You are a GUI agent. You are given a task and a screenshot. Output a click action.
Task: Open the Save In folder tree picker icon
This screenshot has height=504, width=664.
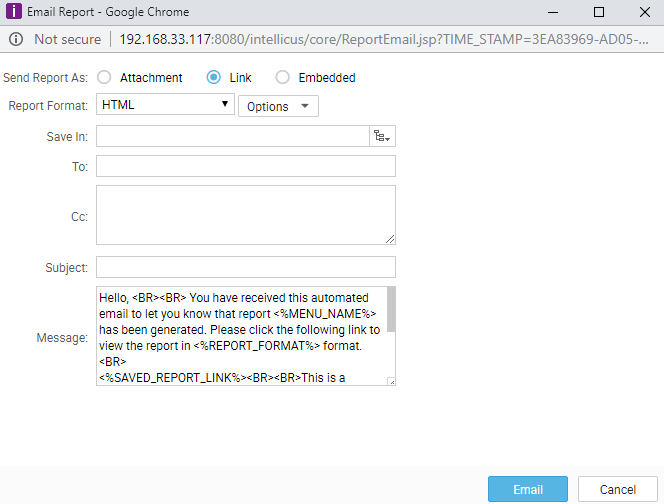[x=382, y=136]
